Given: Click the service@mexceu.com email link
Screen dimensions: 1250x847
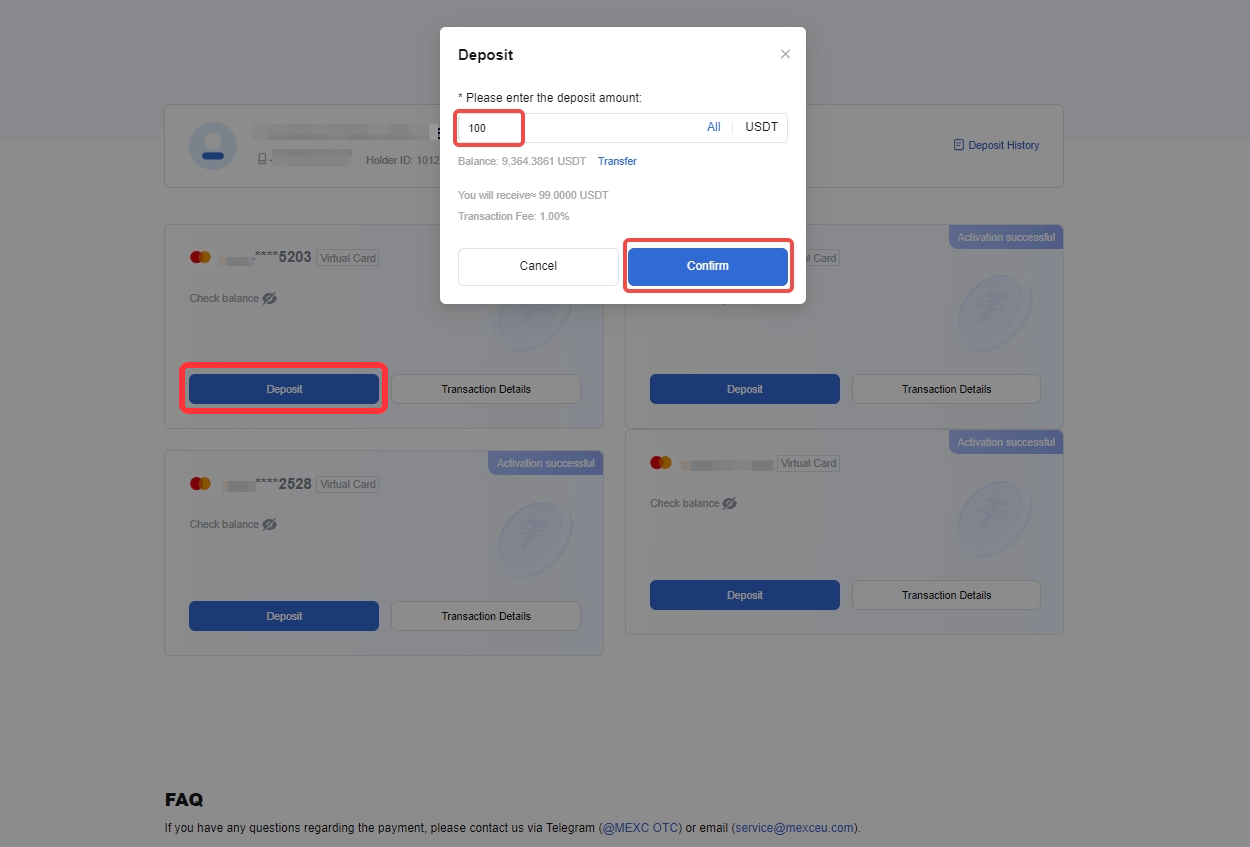Looking at the screenshot, I should point(794,828).
